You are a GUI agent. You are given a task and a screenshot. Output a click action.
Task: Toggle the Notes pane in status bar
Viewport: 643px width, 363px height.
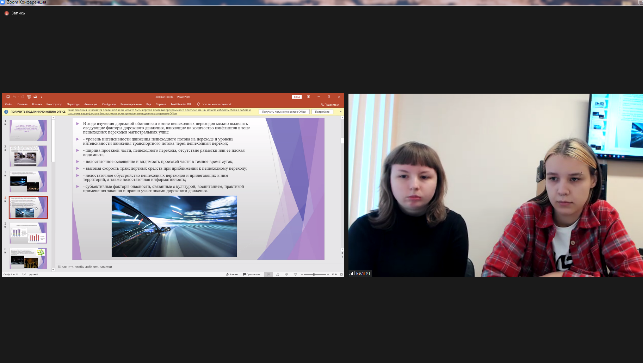point(232,274)
